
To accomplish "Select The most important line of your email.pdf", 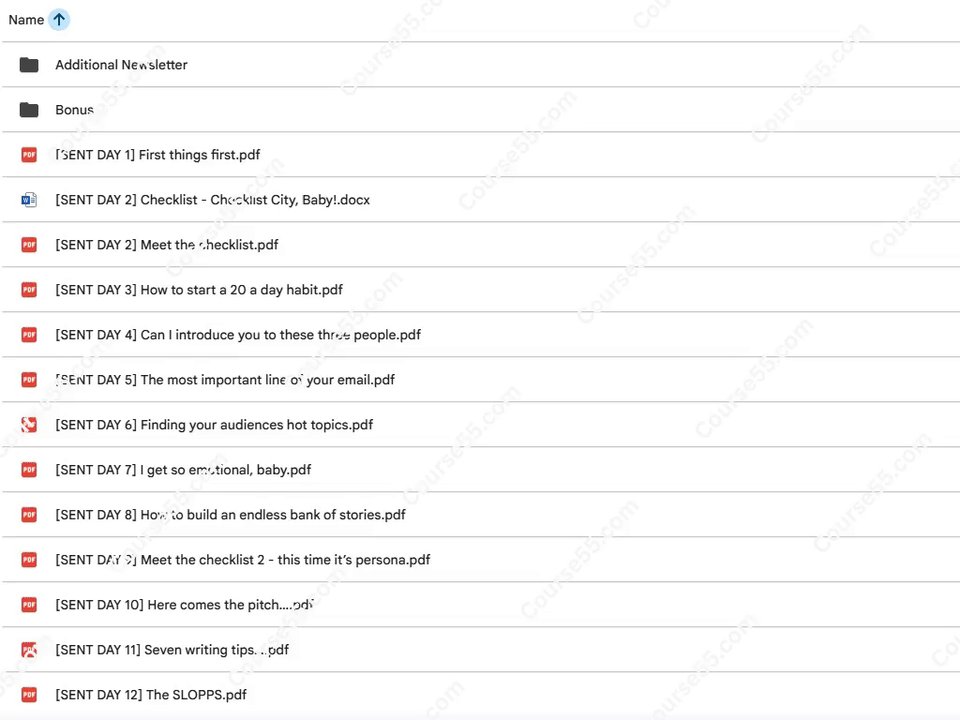I will [225, 380].
